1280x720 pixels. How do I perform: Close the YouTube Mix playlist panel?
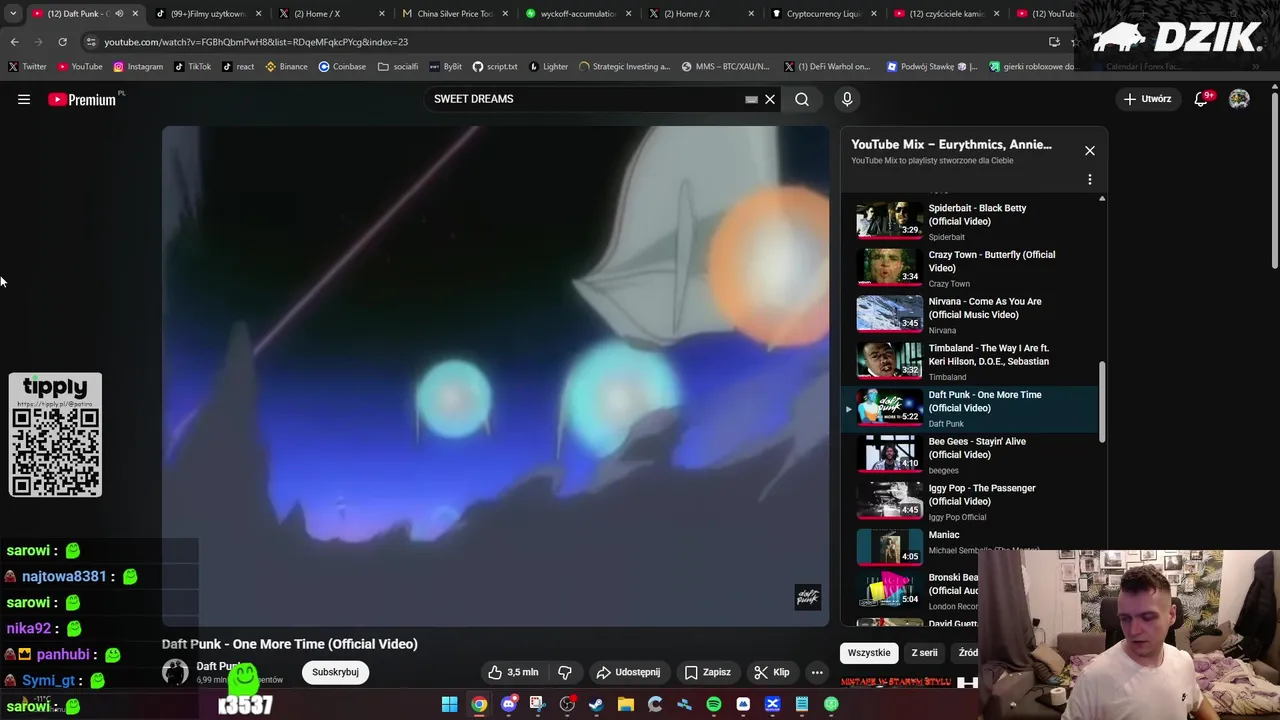(1090, 151)
